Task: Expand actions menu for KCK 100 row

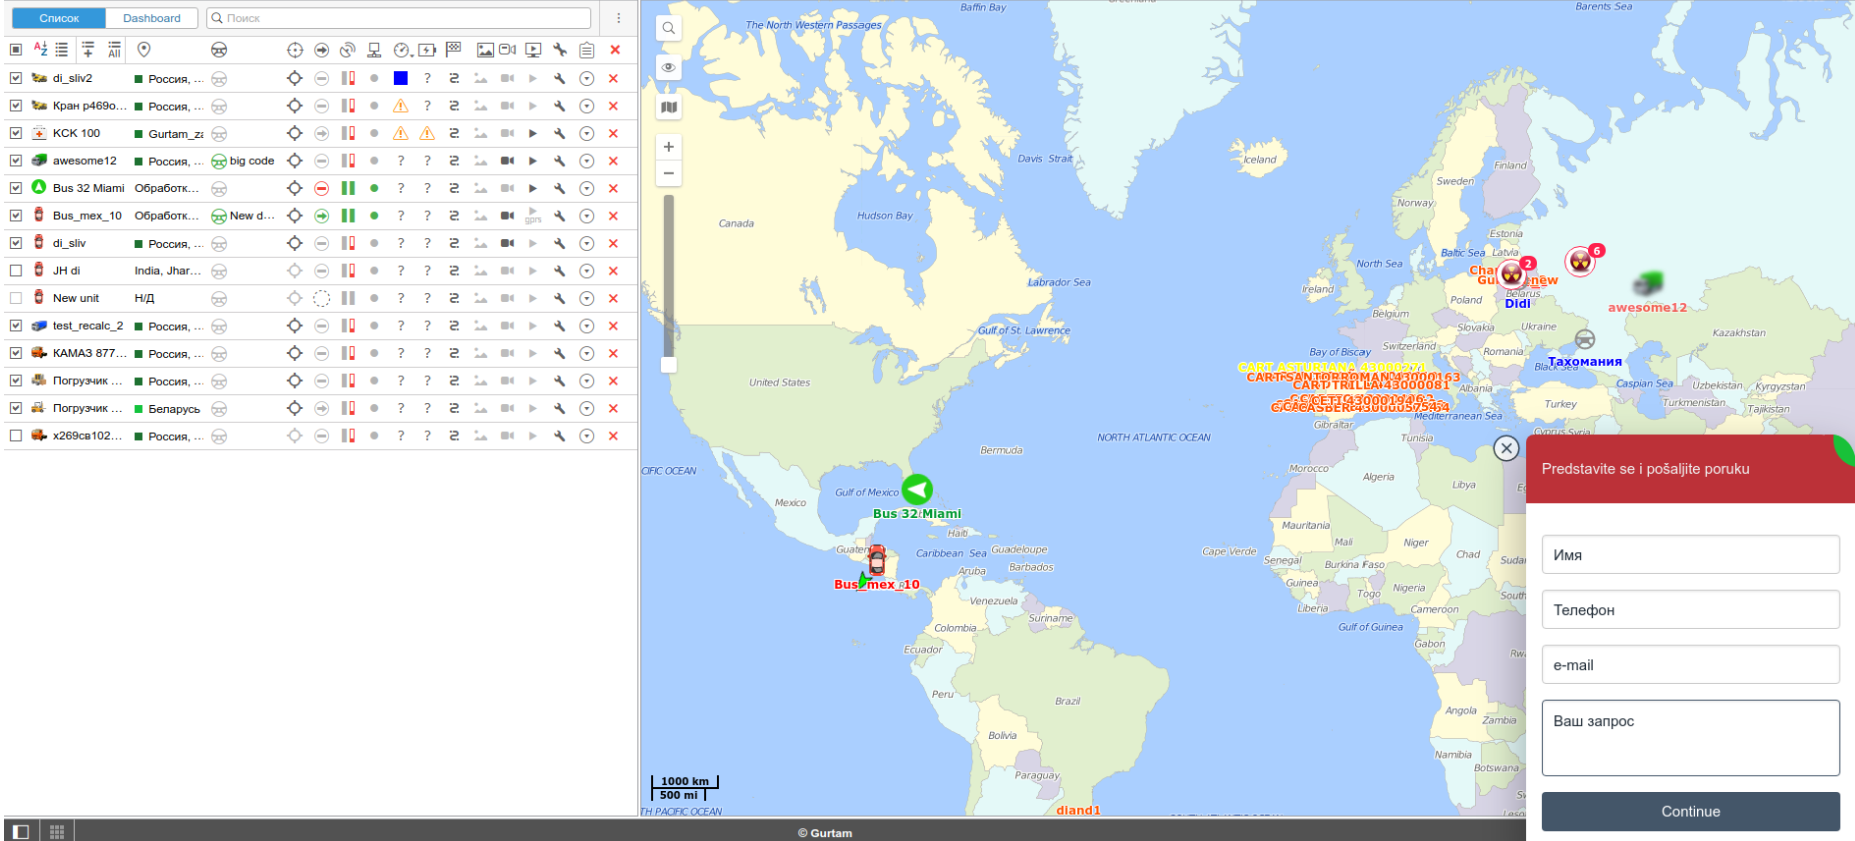Action: pos(587,133)
